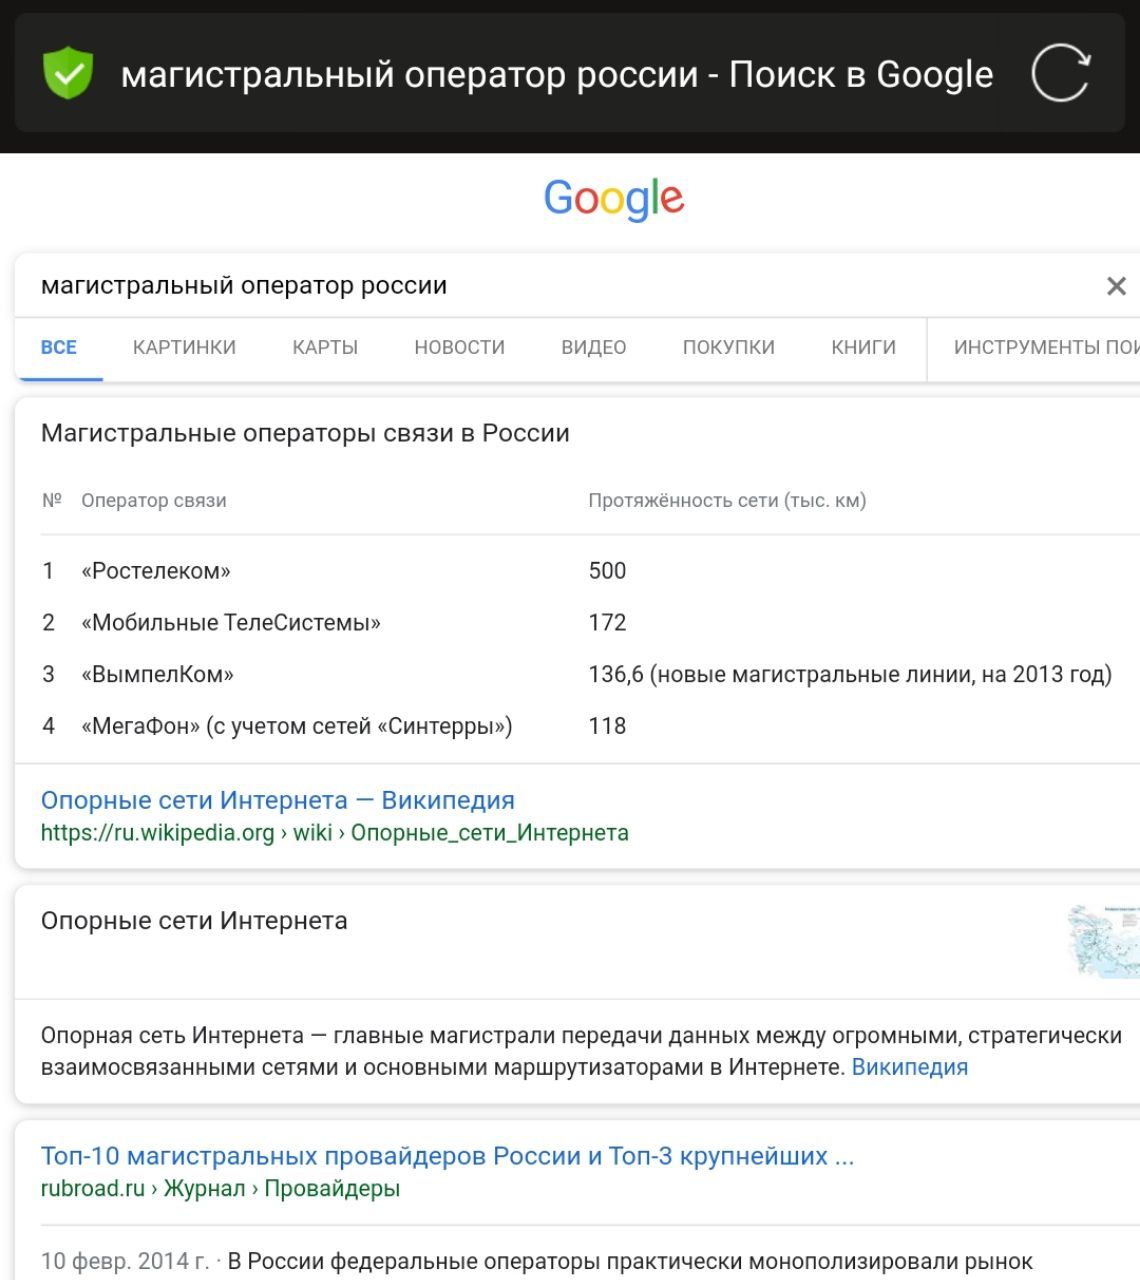Open the Опорные сети Интернета — Википедия link
Image resolution: width=1140 pixels, height=1280 pixels.
pos(277,800)
